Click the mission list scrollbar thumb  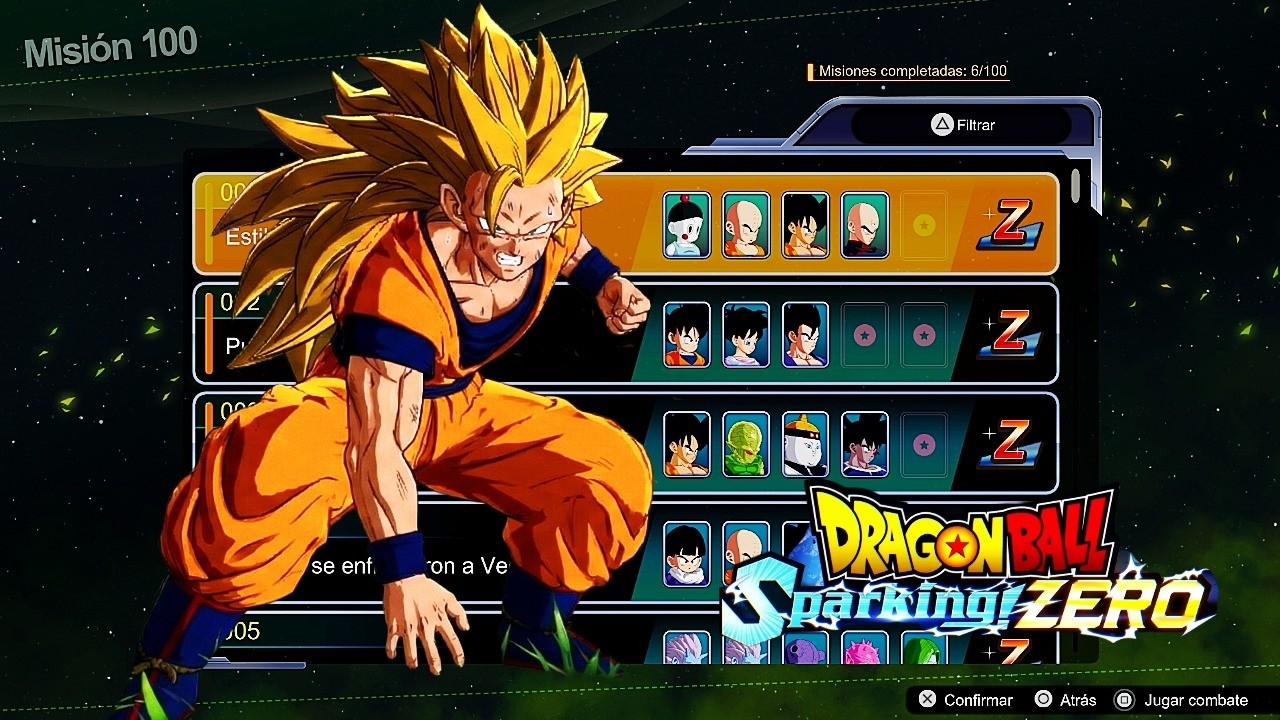pos(1075,186)
